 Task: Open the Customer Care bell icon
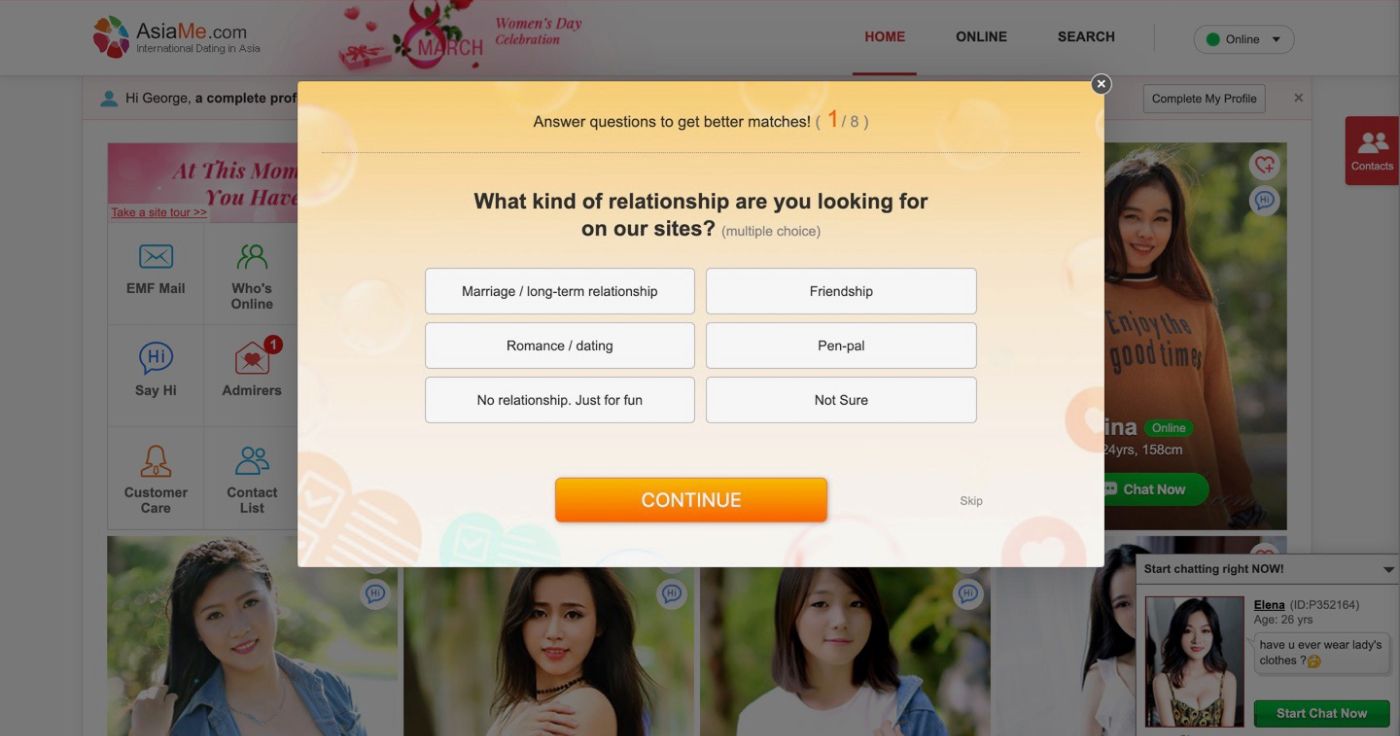(x=155, y=461)
